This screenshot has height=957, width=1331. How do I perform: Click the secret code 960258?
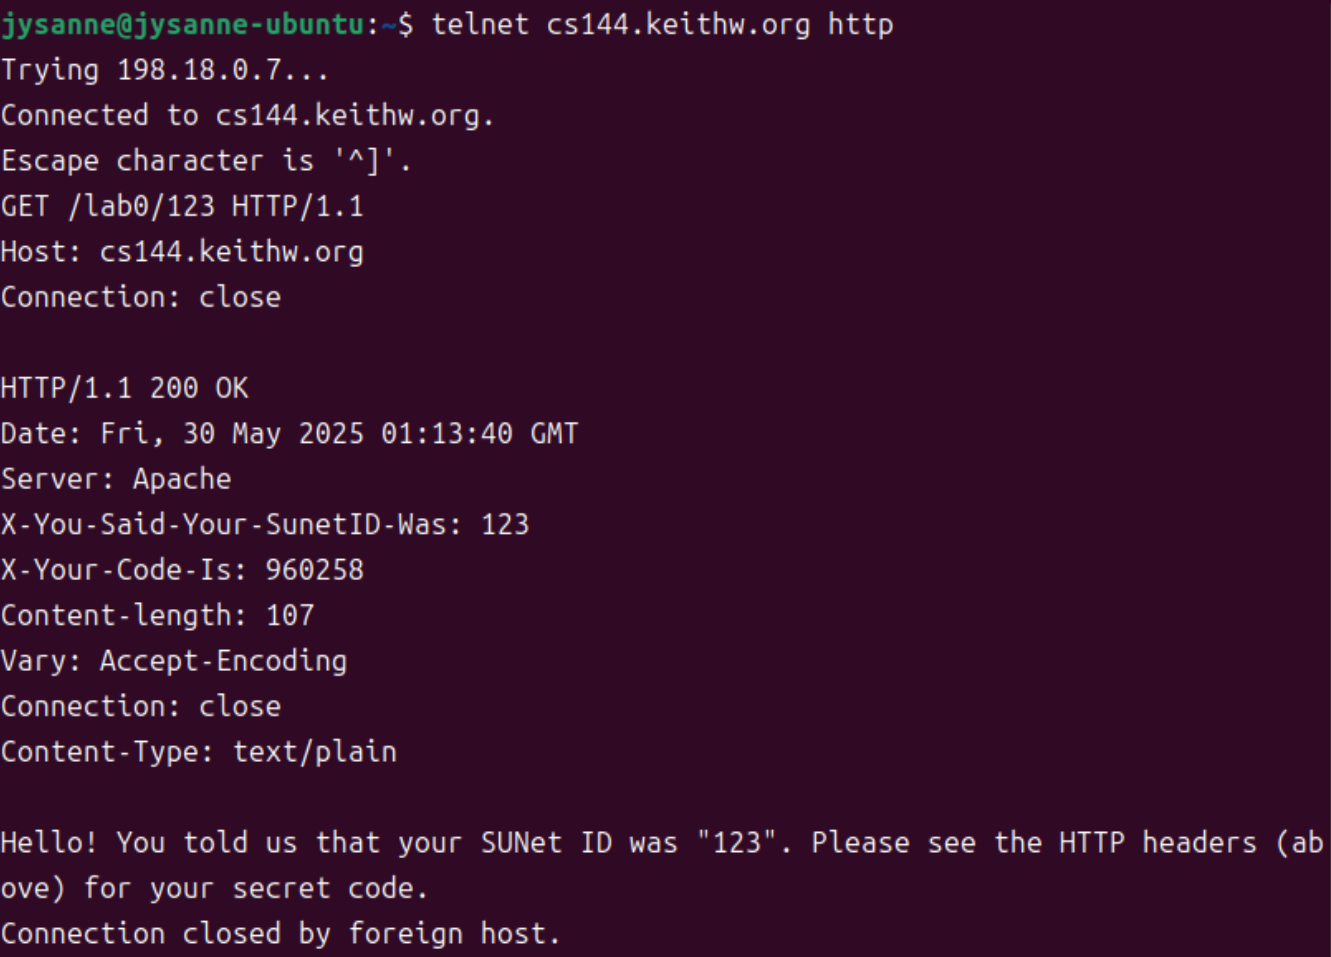(x=314, y=570)
